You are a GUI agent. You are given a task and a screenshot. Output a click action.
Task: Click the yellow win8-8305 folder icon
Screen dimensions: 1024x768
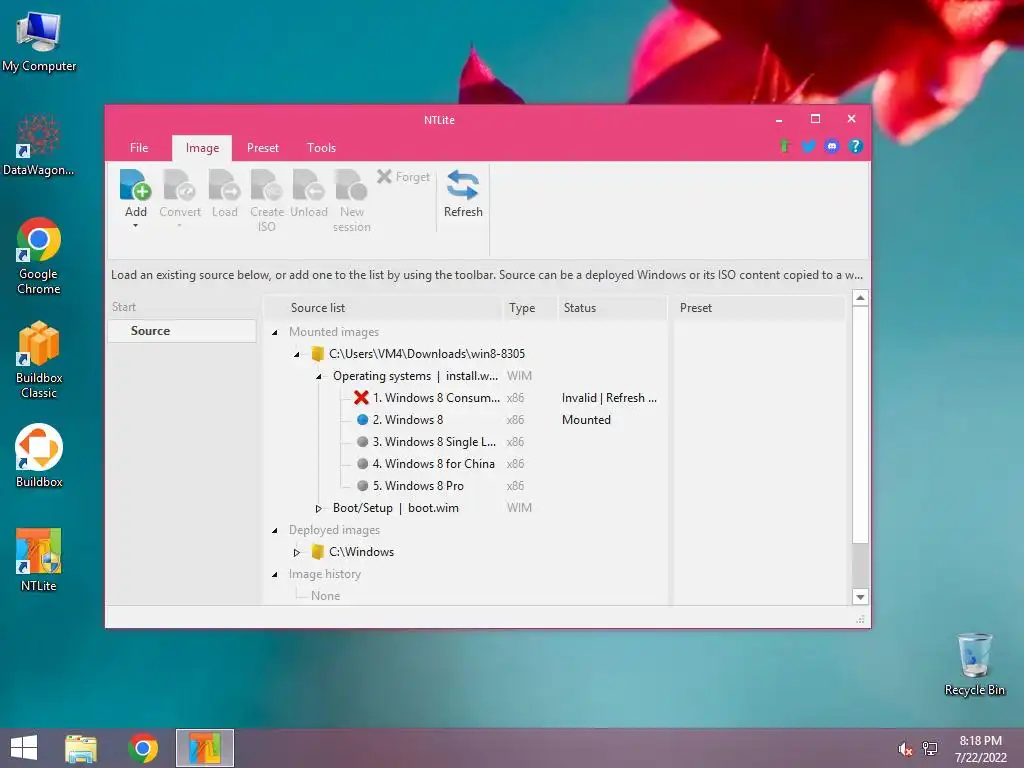tap(317, 354)
